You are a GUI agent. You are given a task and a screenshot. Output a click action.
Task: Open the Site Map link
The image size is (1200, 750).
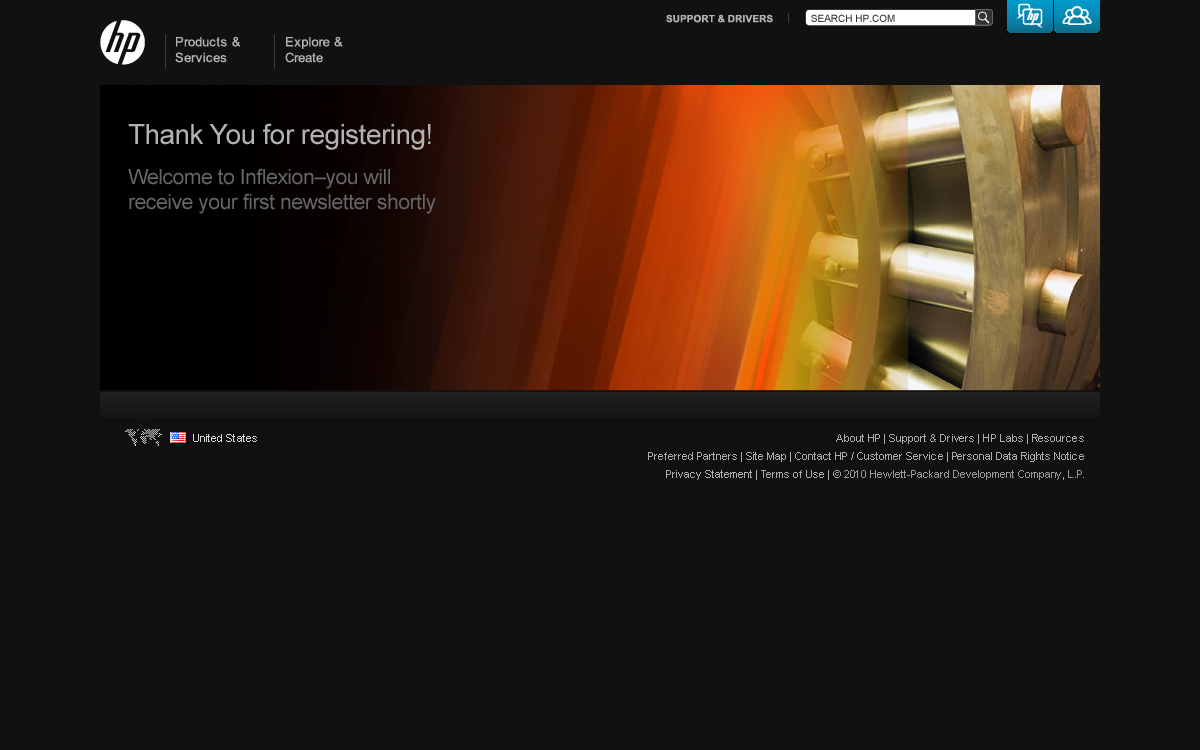pyautogui.click(x=766, y=456)
